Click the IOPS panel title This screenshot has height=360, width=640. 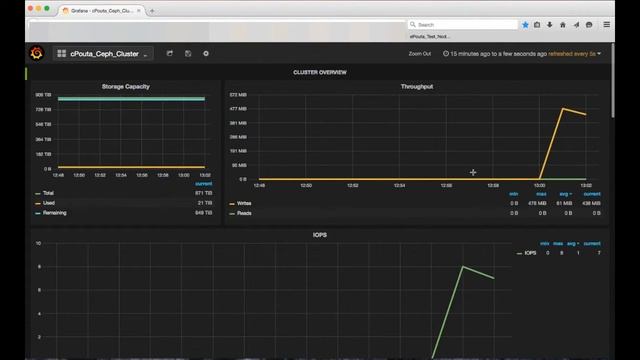tap(320, 235)
